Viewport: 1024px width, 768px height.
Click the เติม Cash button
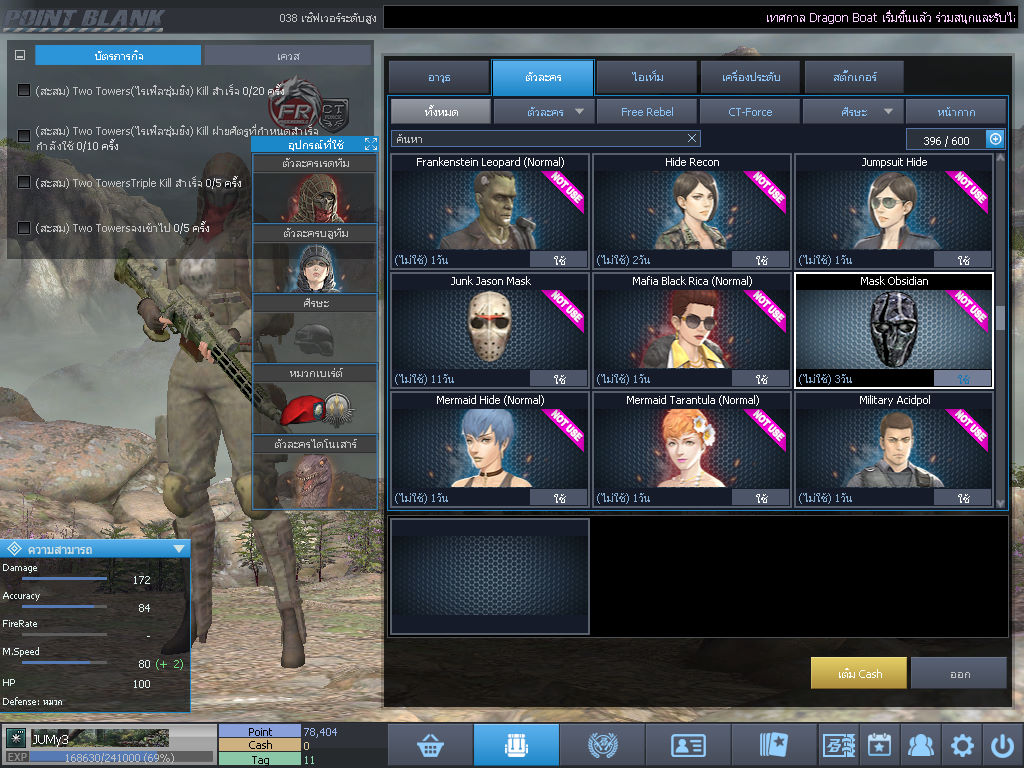(x=859, y=673)
